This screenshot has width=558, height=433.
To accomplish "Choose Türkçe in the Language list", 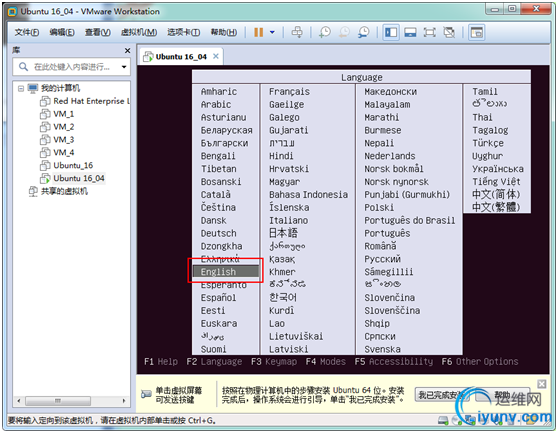I will 488,143.
